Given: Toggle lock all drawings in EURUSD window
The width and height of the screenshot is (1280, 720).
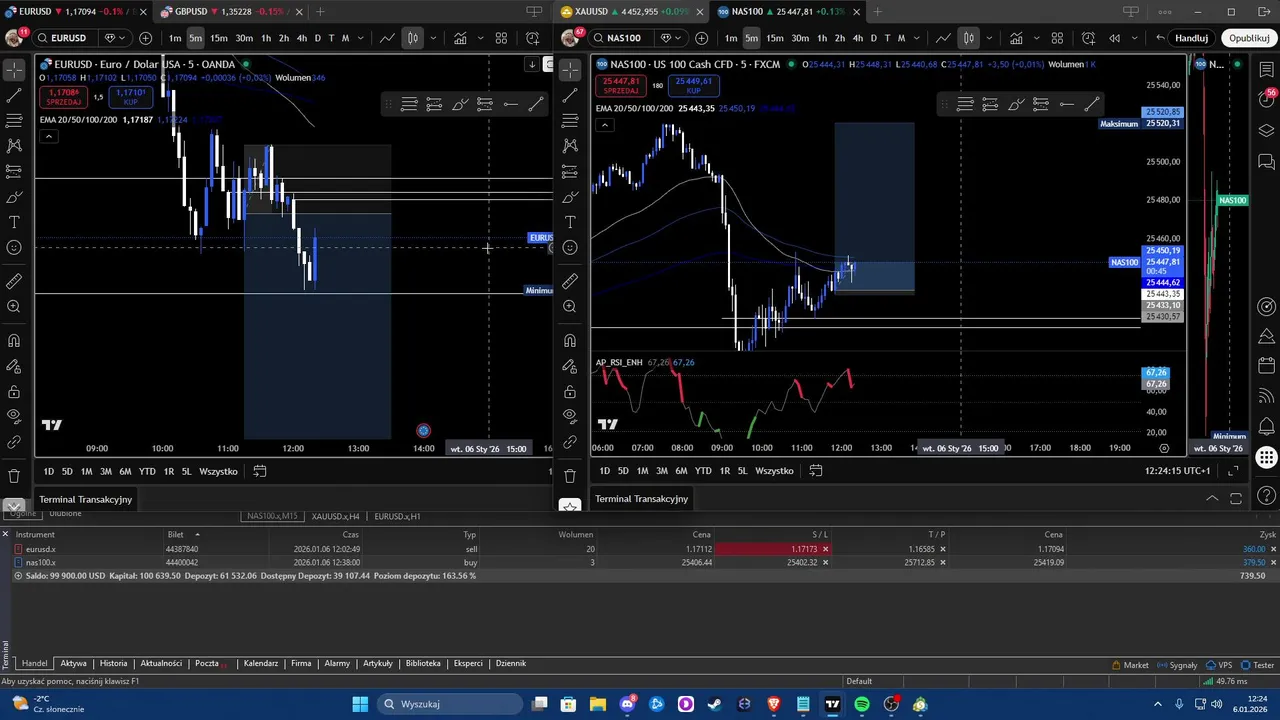Looking at the screenshot, I should (14, 392).
